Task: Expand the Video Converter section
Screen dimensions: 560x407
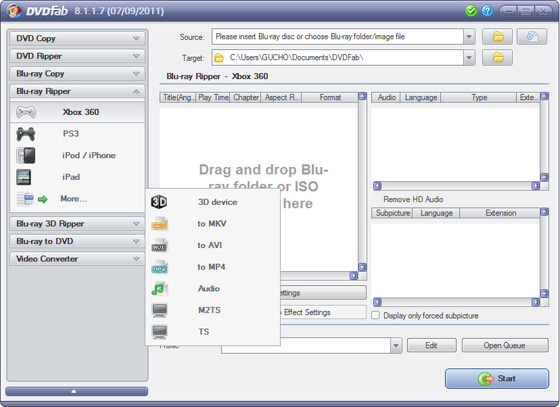Action: tap(78, 259)
